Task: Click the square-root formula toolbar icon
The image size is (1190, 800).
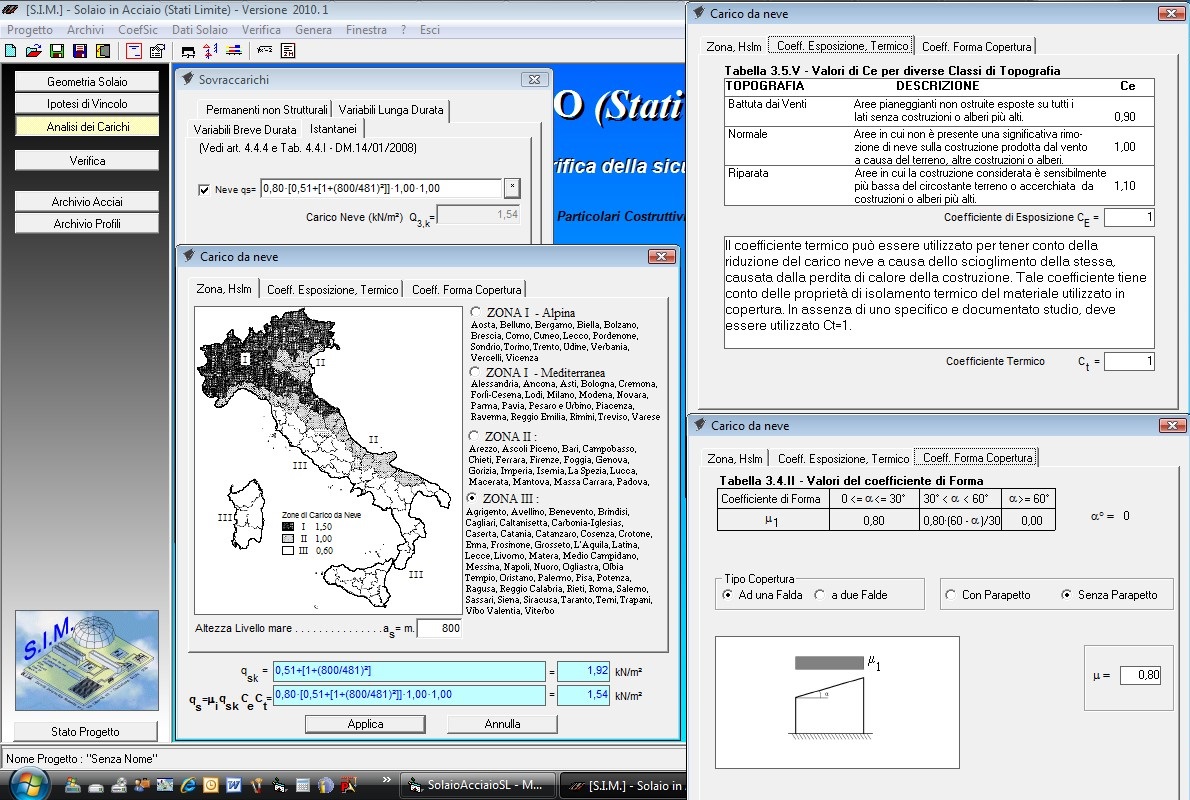Action: pos(264,51)
